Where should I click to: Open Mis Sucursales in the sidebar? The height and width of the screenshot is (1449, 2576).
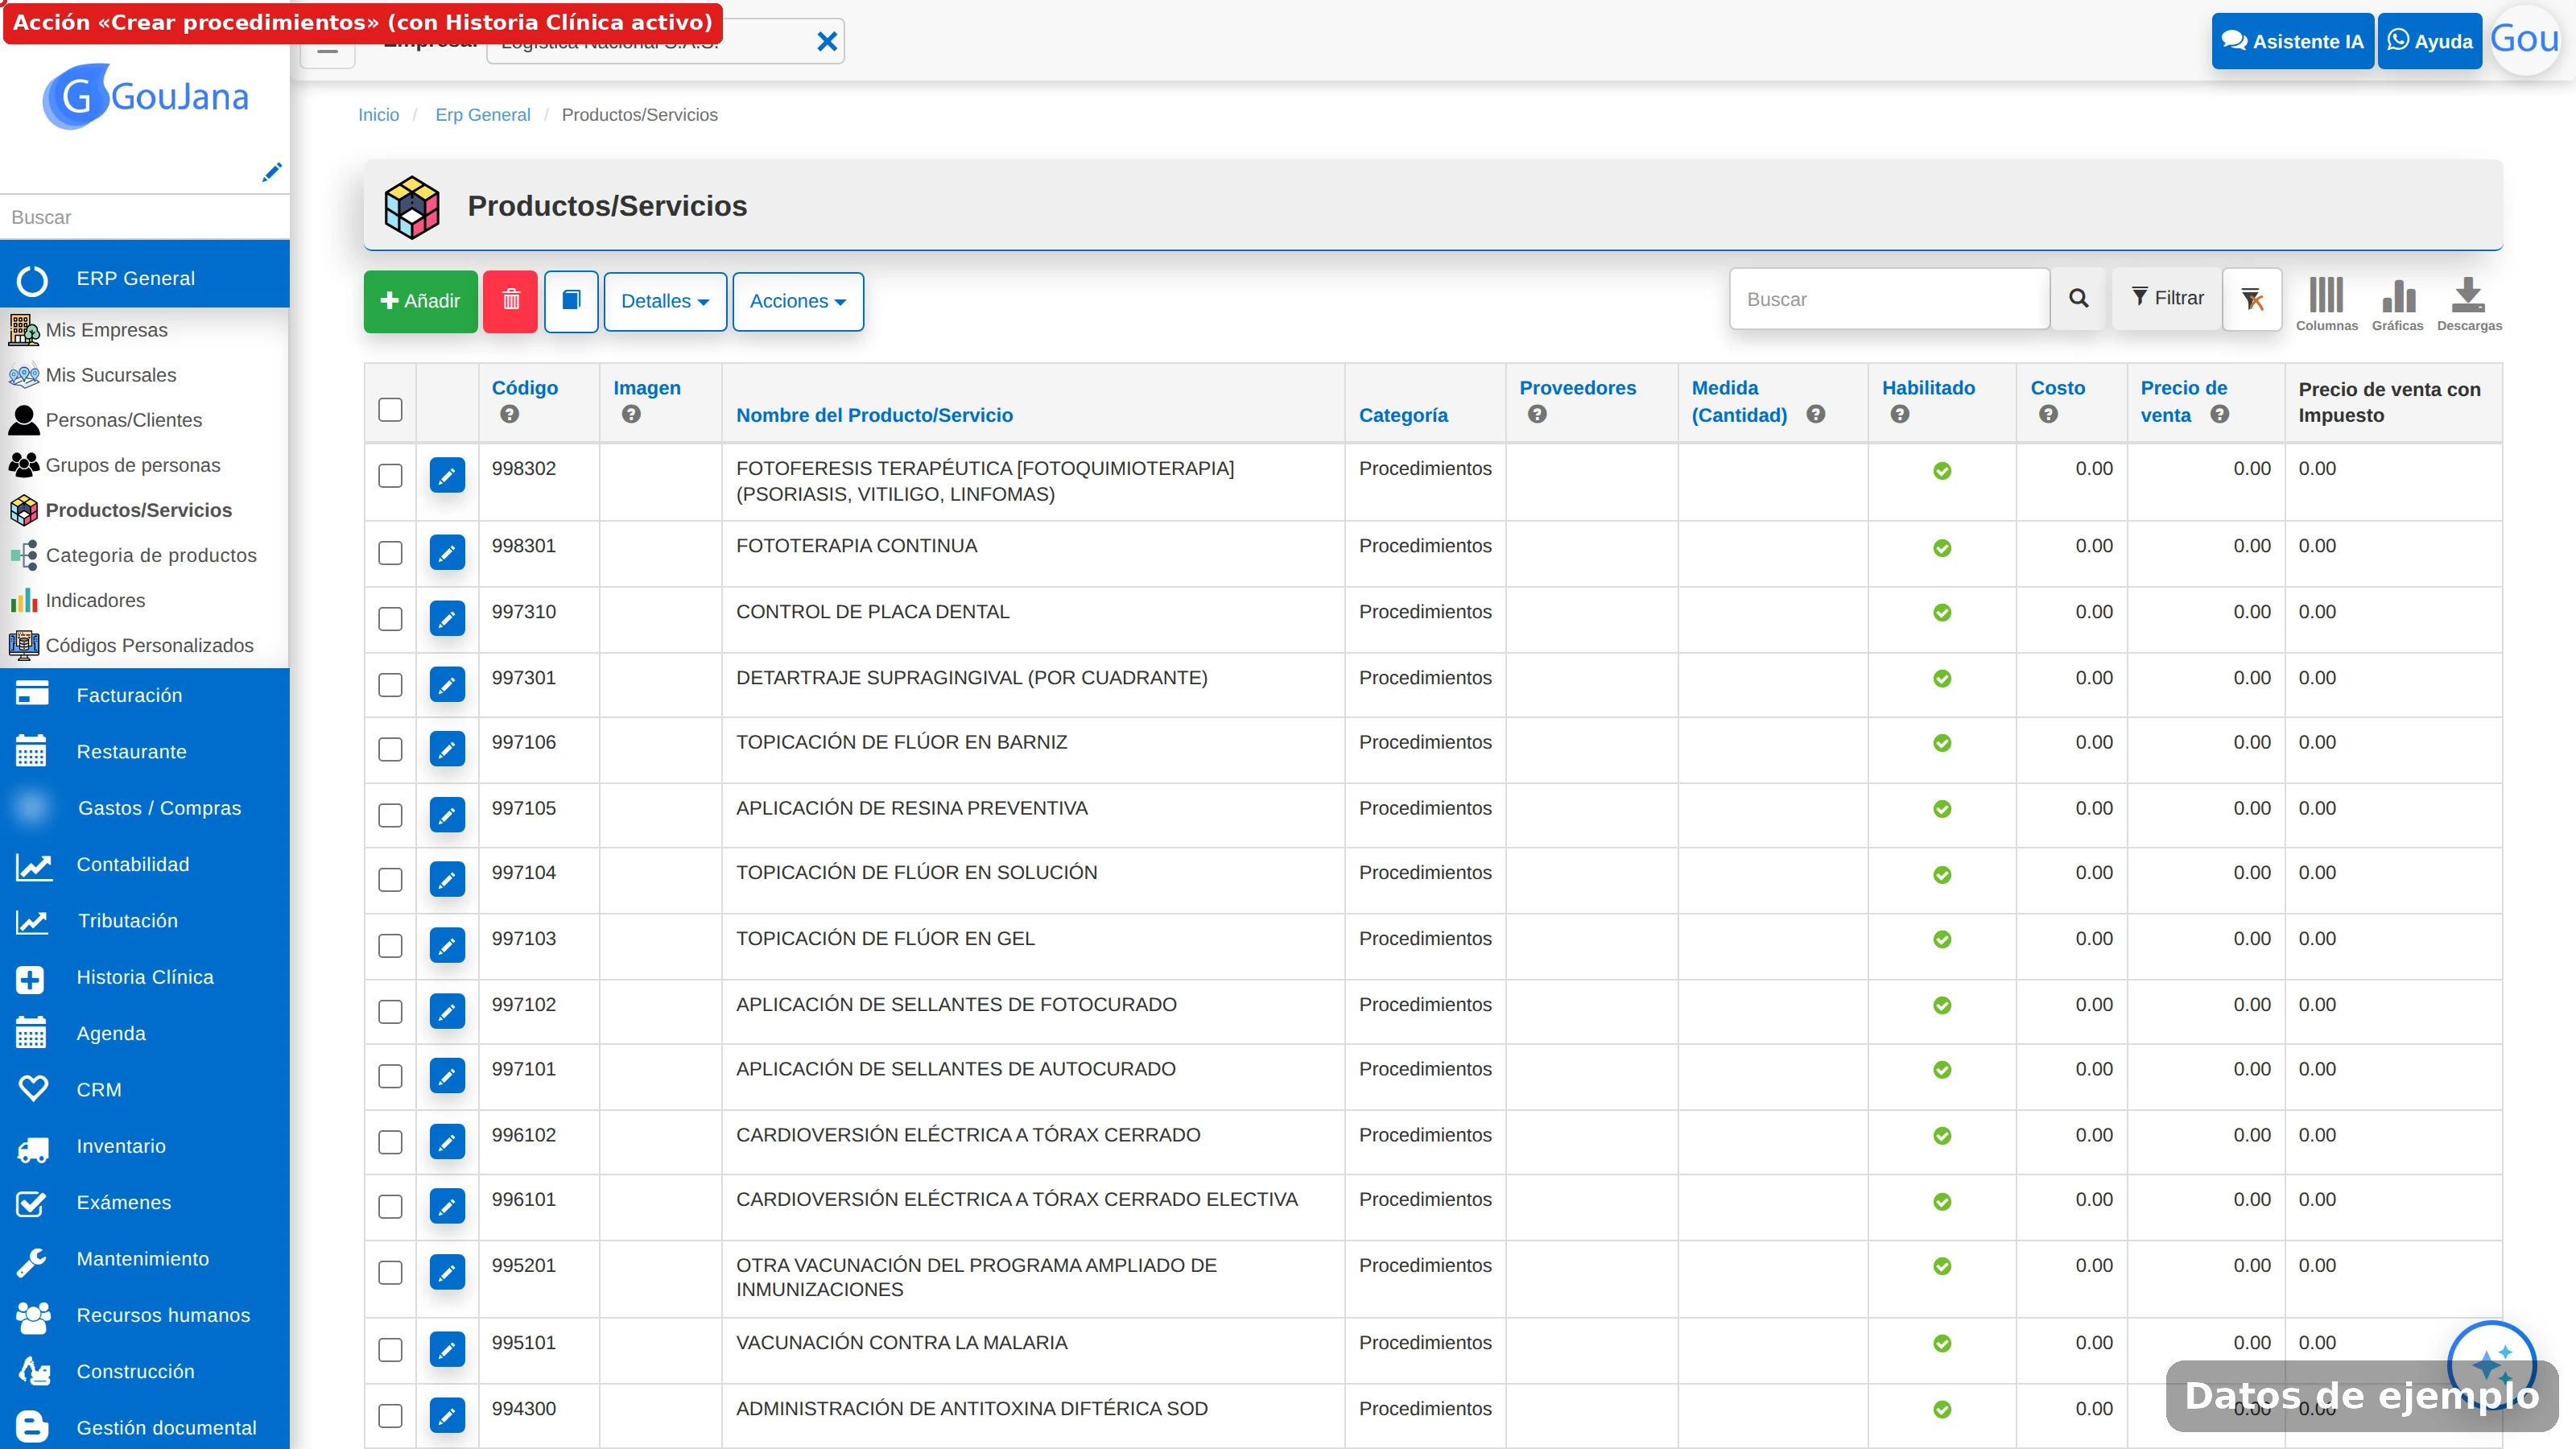coord(145,375)
